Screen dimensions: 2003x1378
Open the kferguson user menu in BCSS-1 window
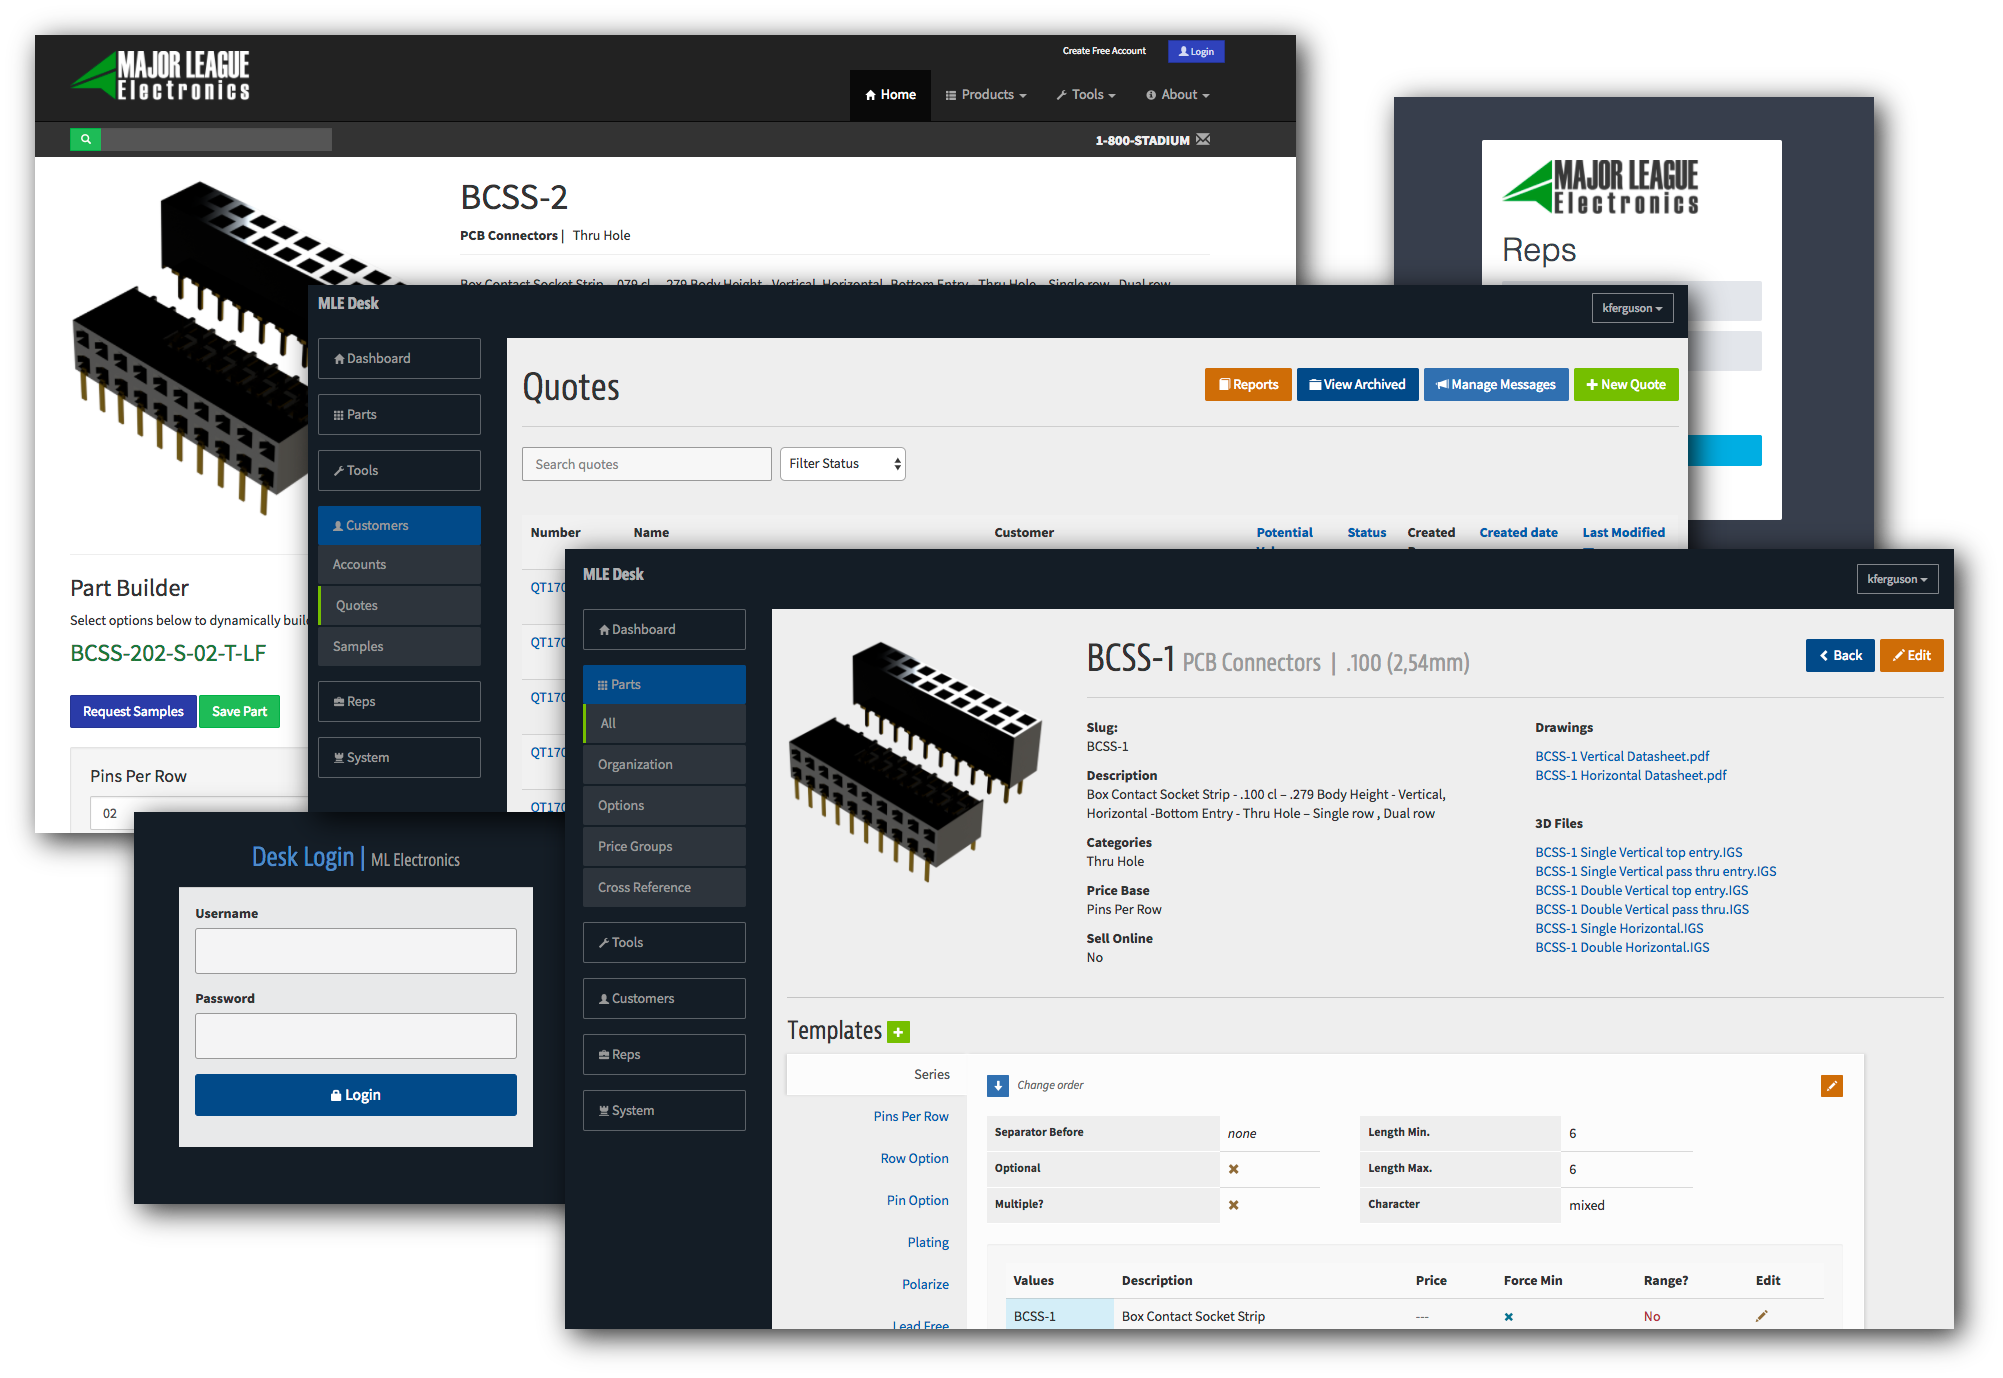1897,579
